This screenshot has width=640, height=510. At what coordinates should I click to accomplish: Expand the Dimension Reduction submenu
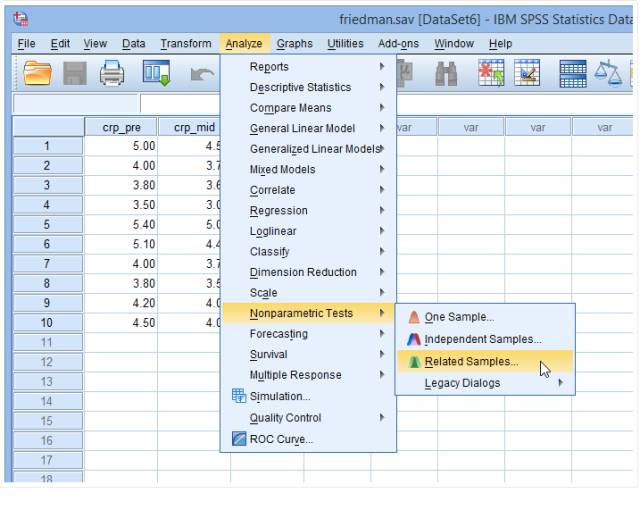(x=308, y=272)
